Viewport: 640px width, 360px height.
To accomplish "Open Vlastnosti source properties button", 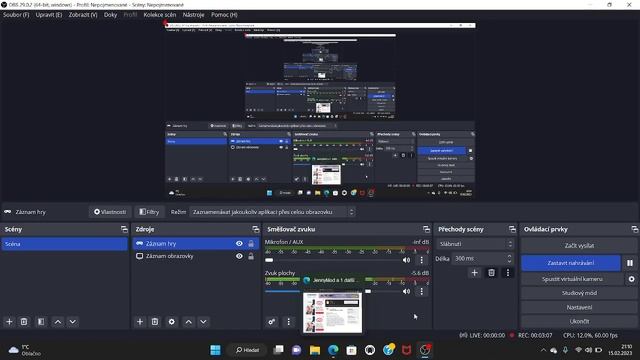I will [110, 212].
